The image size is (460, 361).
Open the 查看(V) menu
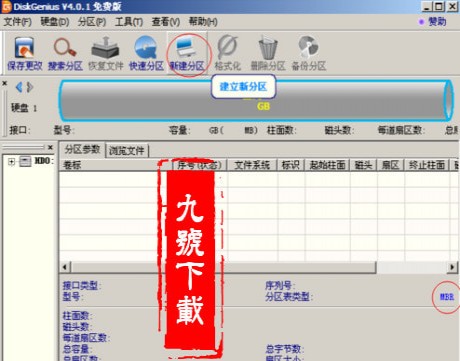pyautogui.click(x=166, y=22)
